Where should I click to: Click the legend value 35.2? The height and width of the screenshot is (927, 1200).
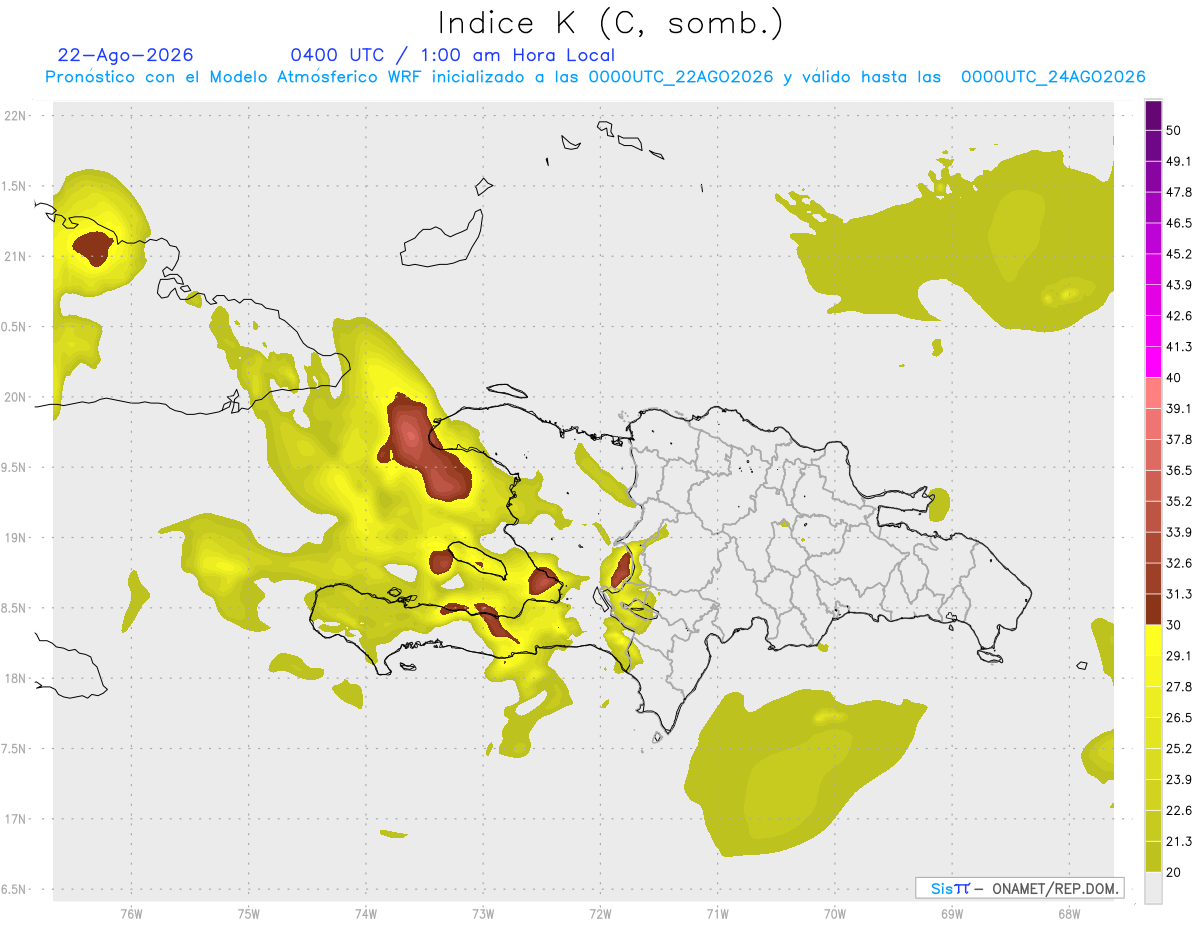click(x=1178, y=501)
